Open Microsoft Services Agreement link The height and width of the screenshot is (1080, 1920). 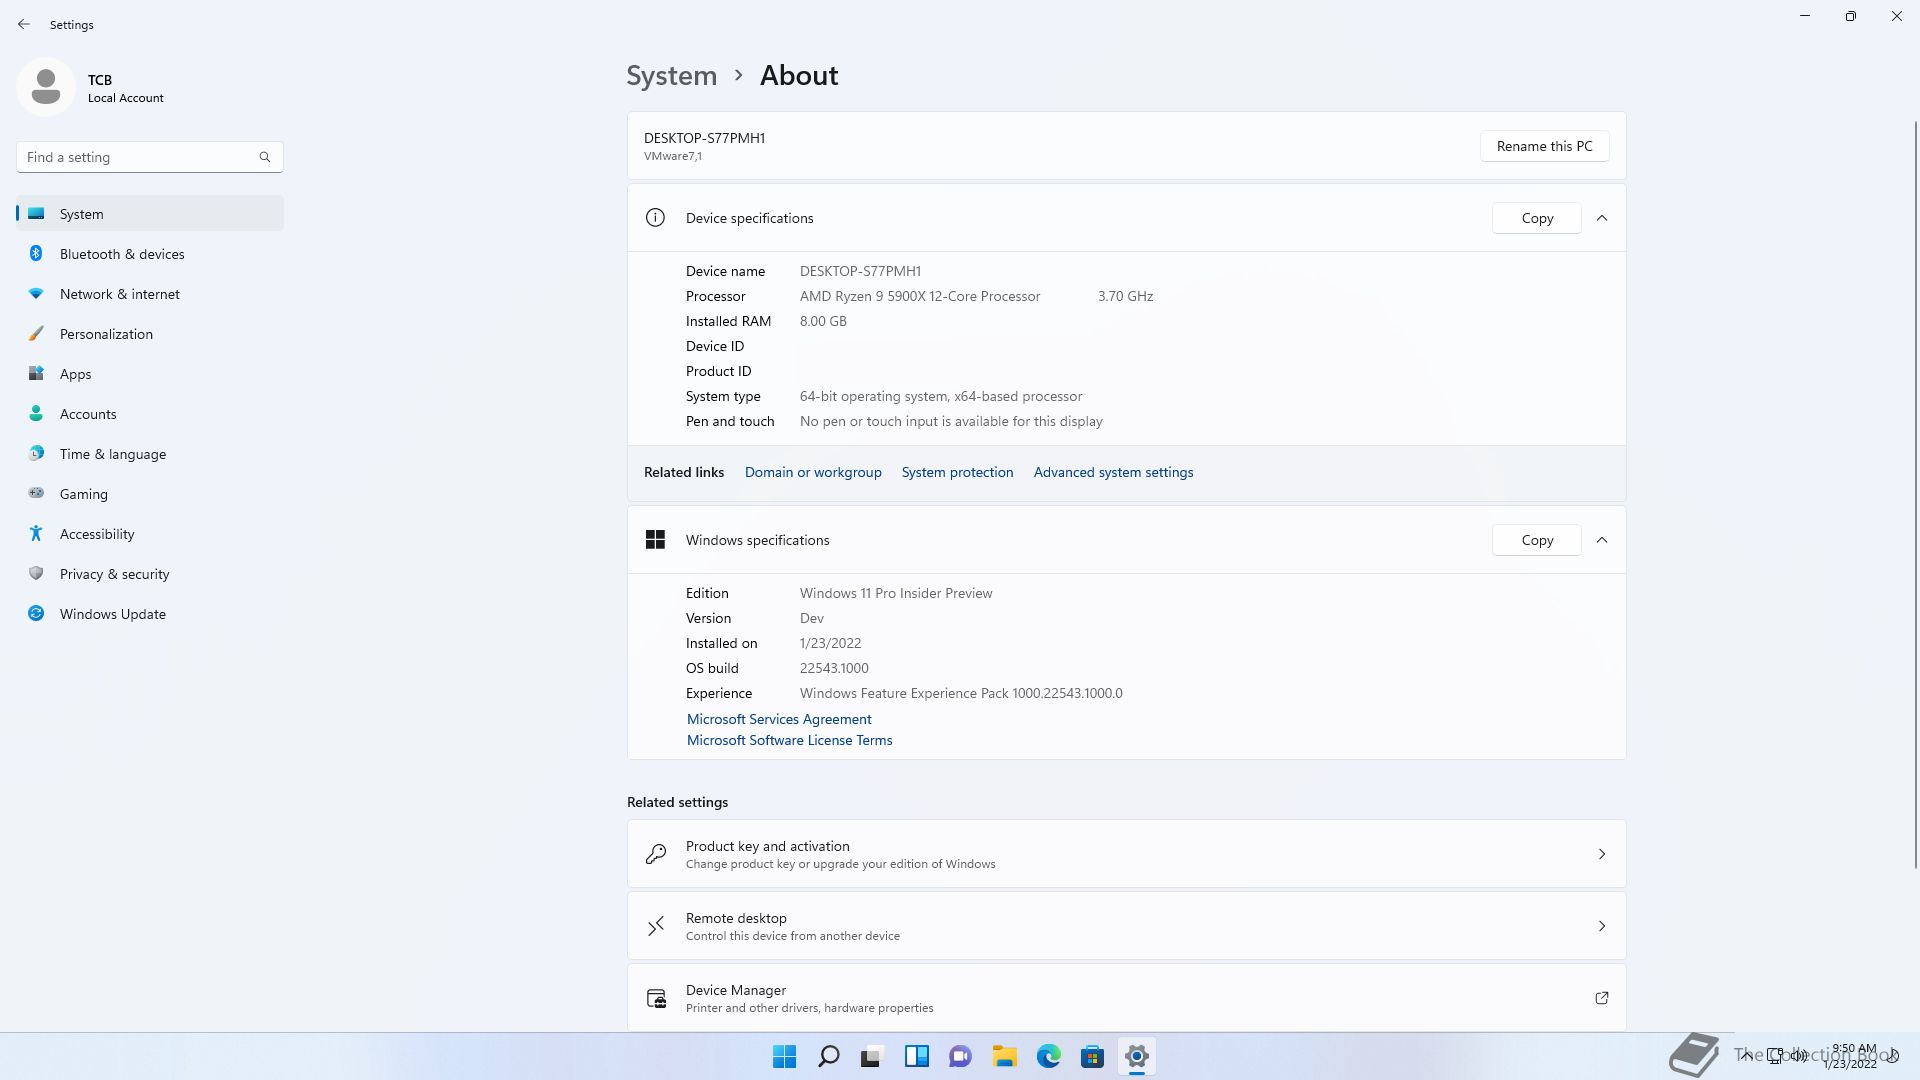(779, 719)
